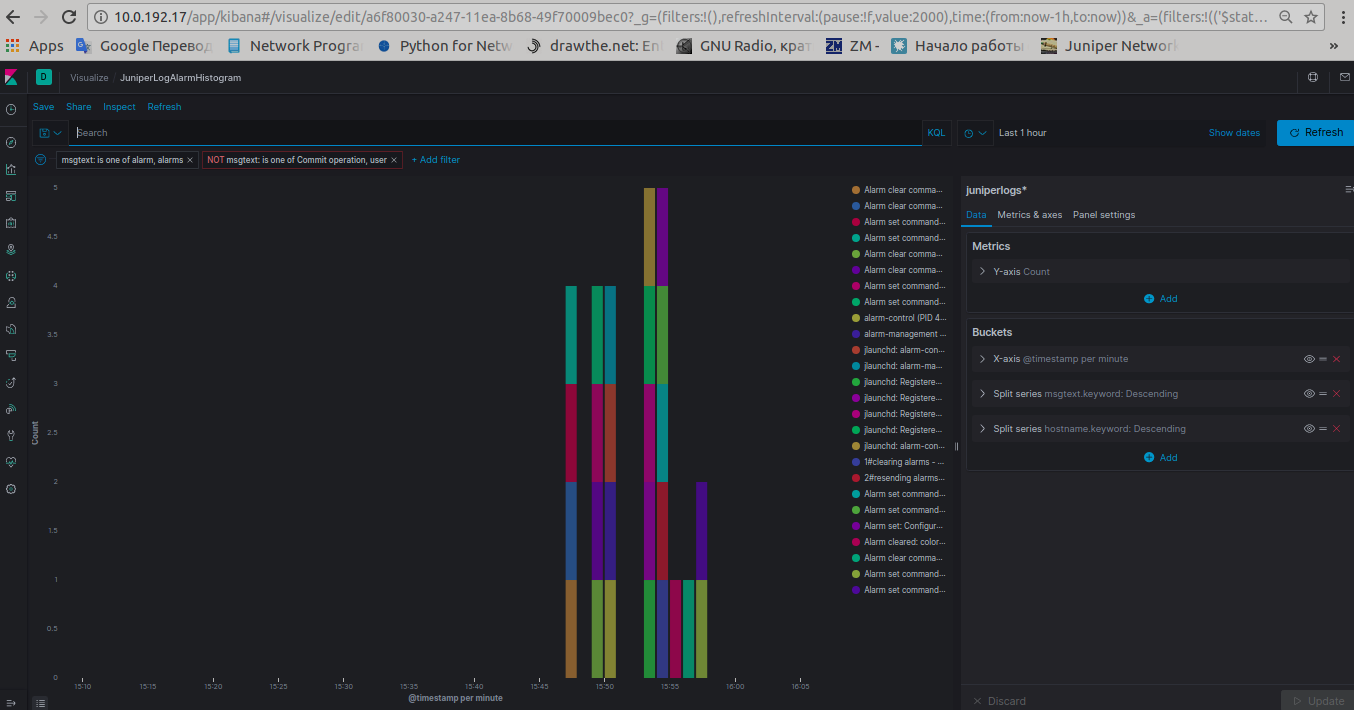Expand the Y-axis Count metric

coord(983,272)
